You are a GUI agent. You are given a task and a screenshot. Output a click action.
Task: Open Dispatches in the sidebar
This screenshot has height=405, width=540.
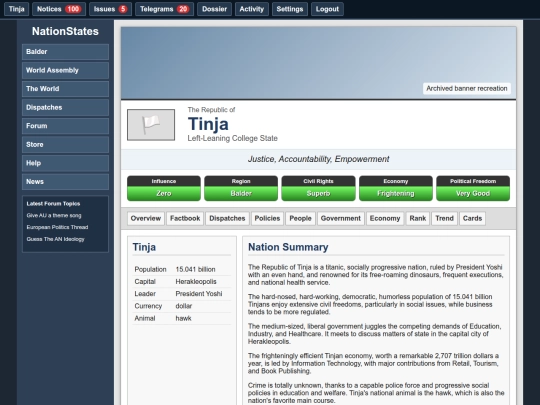65,107
